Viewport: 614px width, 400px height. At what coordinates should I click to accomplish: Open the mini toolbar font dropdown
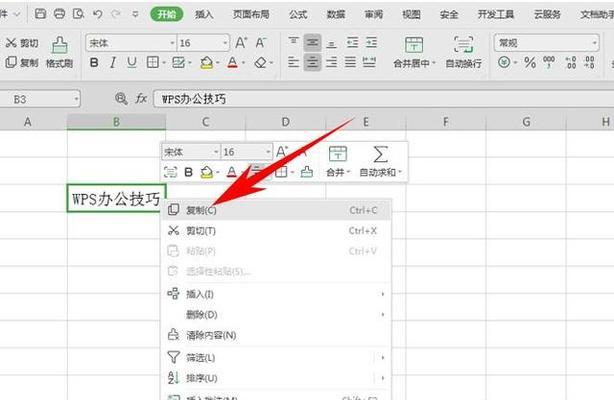(216, 152)
